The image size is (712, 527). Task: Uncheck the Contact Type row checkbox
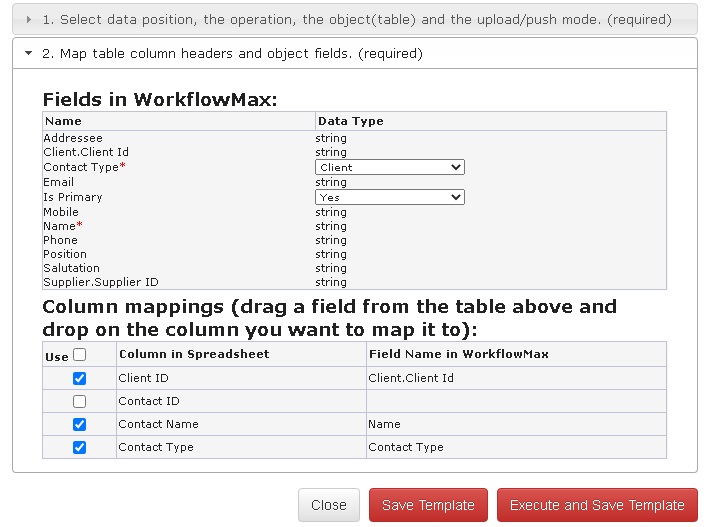(80, 447)
